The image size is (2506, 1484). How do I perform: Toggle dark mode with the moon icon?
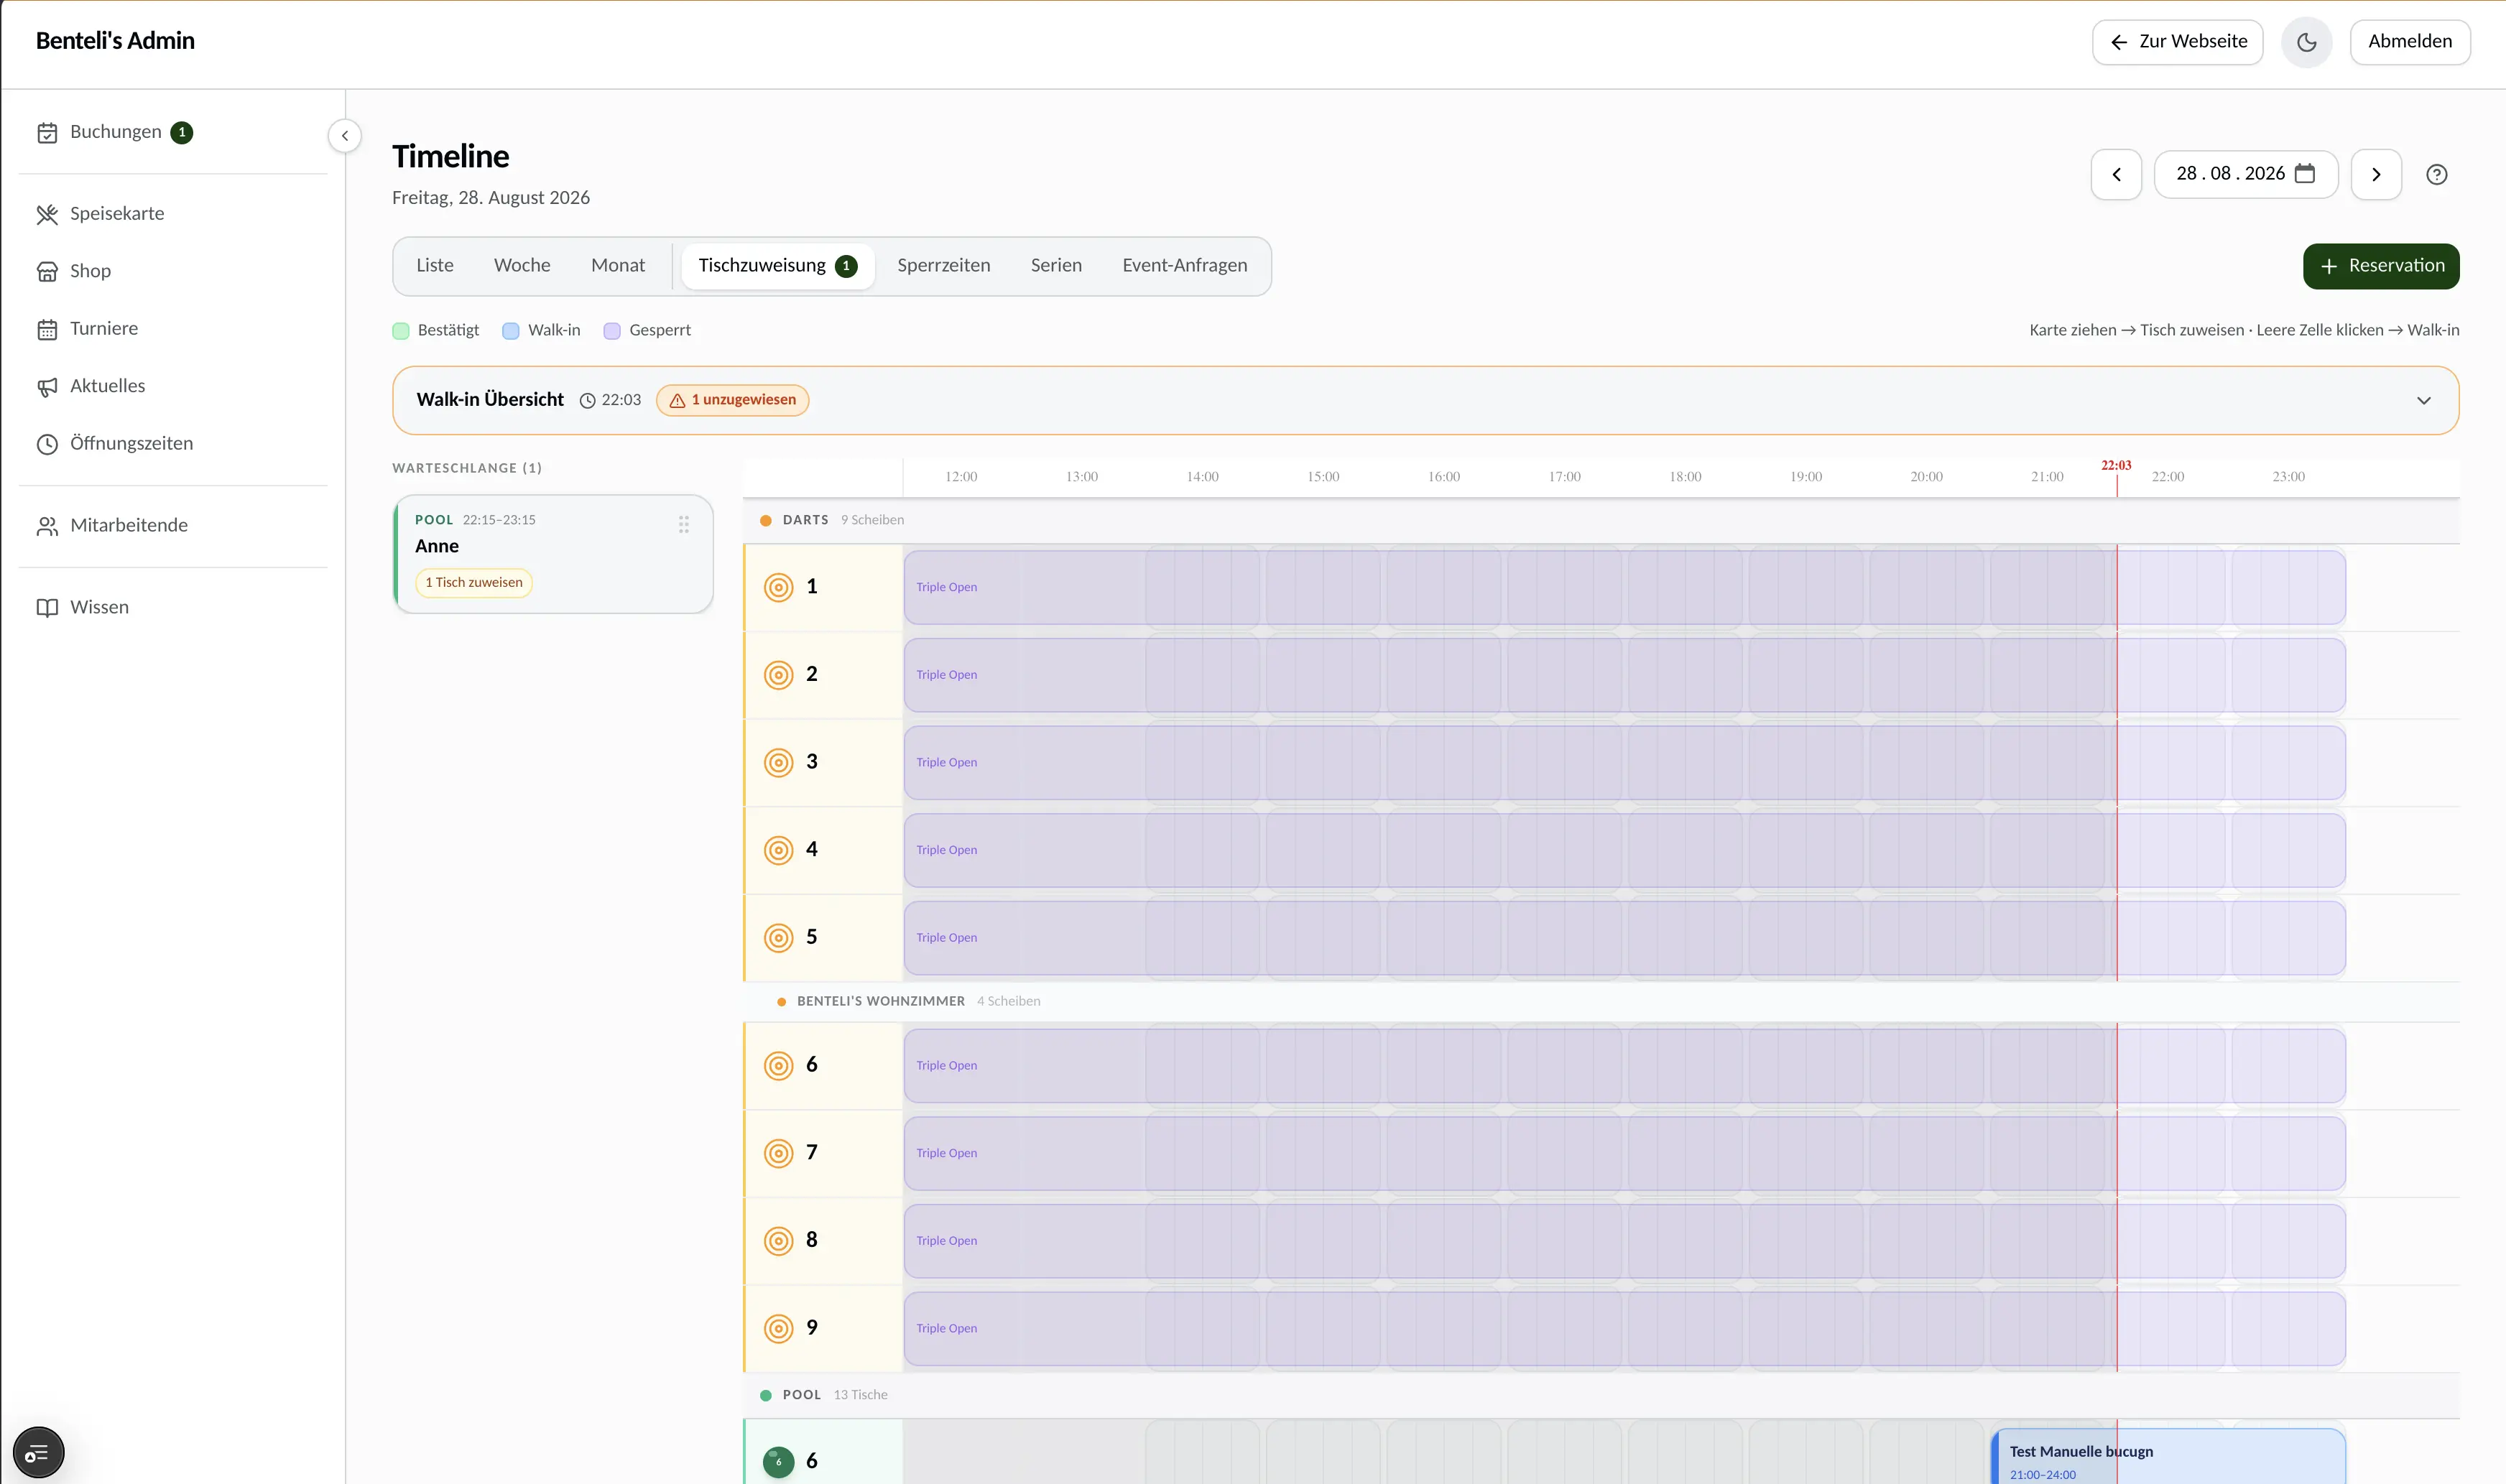point(2306,42)
